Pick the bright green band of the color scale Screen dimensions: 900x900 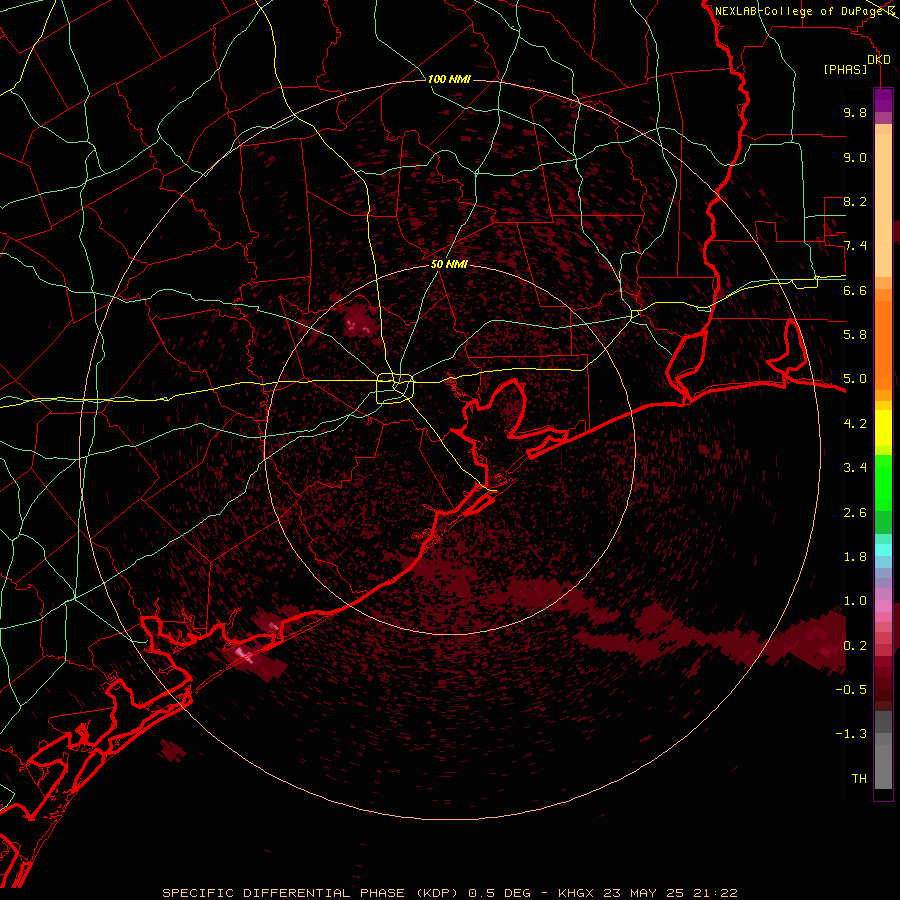(x=883, y=481)
